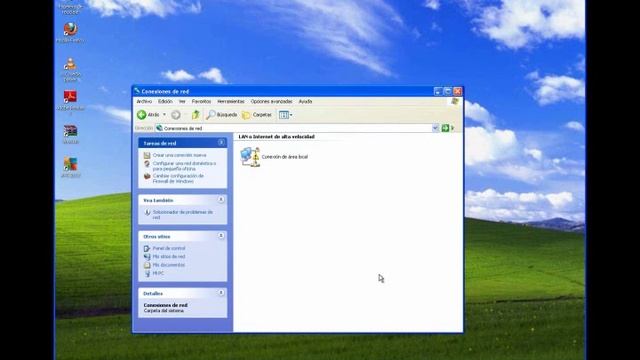Click the green Atrás back button
This screenshot has width=640, height=360.
click(x=148, y=115)
